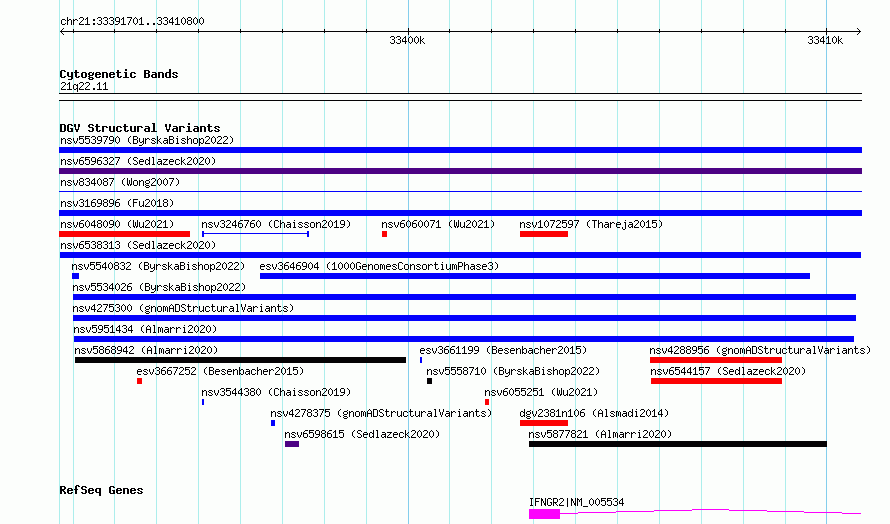Open nsv4275300 (gnomADStructuralVariants) label
890x524 pixels.
click(x=183, y=308)
